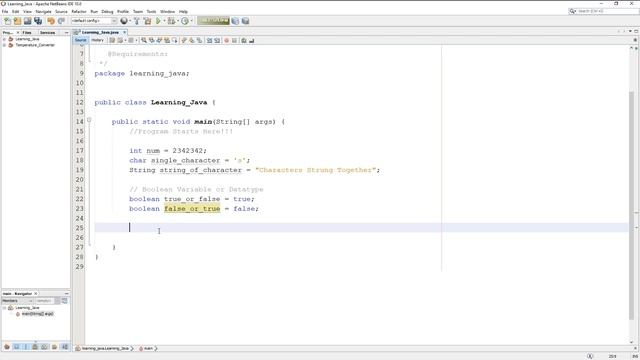Start macro recording with red circle icon

pos(227,40)
